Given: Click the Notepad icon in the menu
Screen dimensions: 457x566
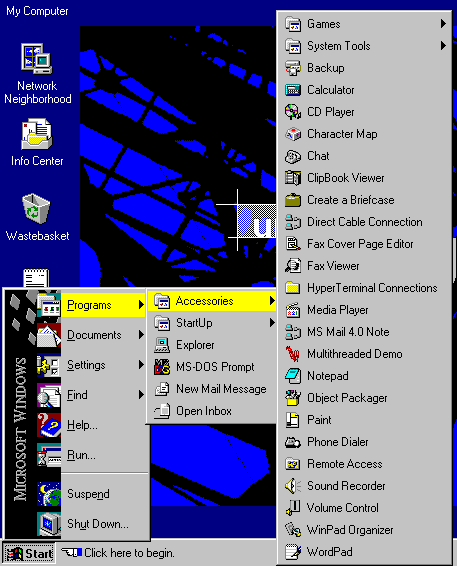Looking at the screenshot, I should (293, 376).
